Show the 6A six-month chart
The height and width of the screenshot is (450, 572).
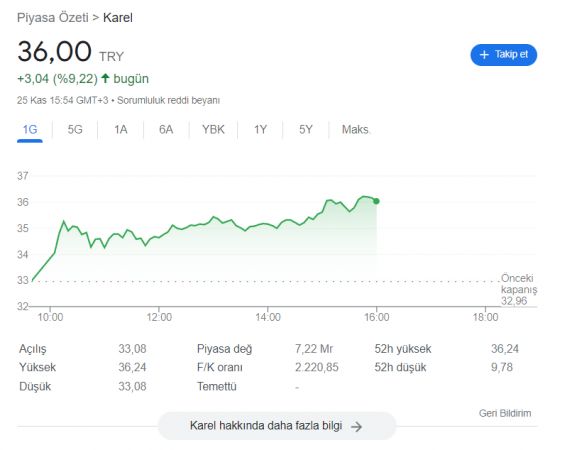(166, 129)
